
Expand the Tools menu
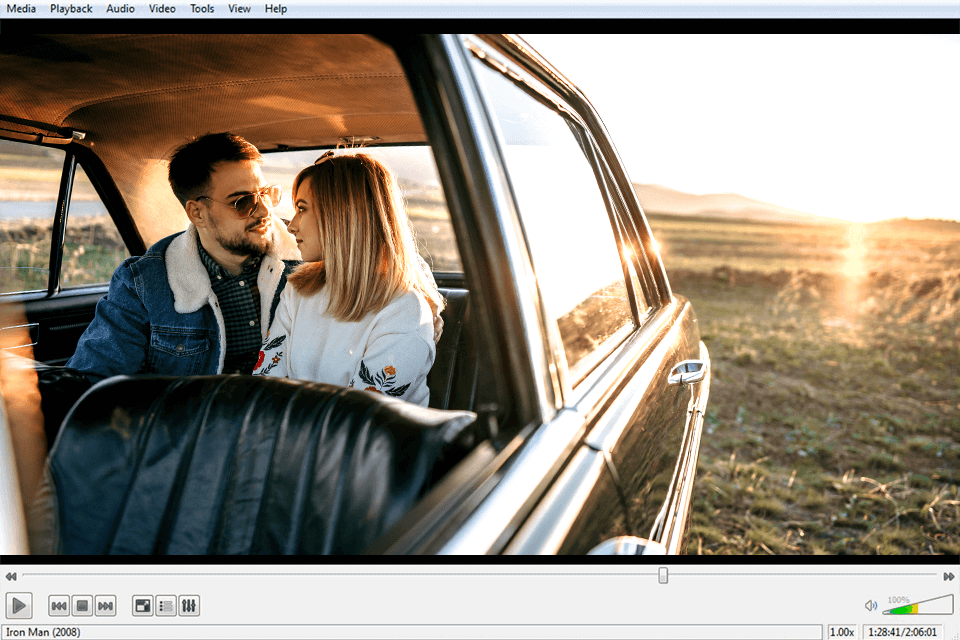click(x=202, y=9)
